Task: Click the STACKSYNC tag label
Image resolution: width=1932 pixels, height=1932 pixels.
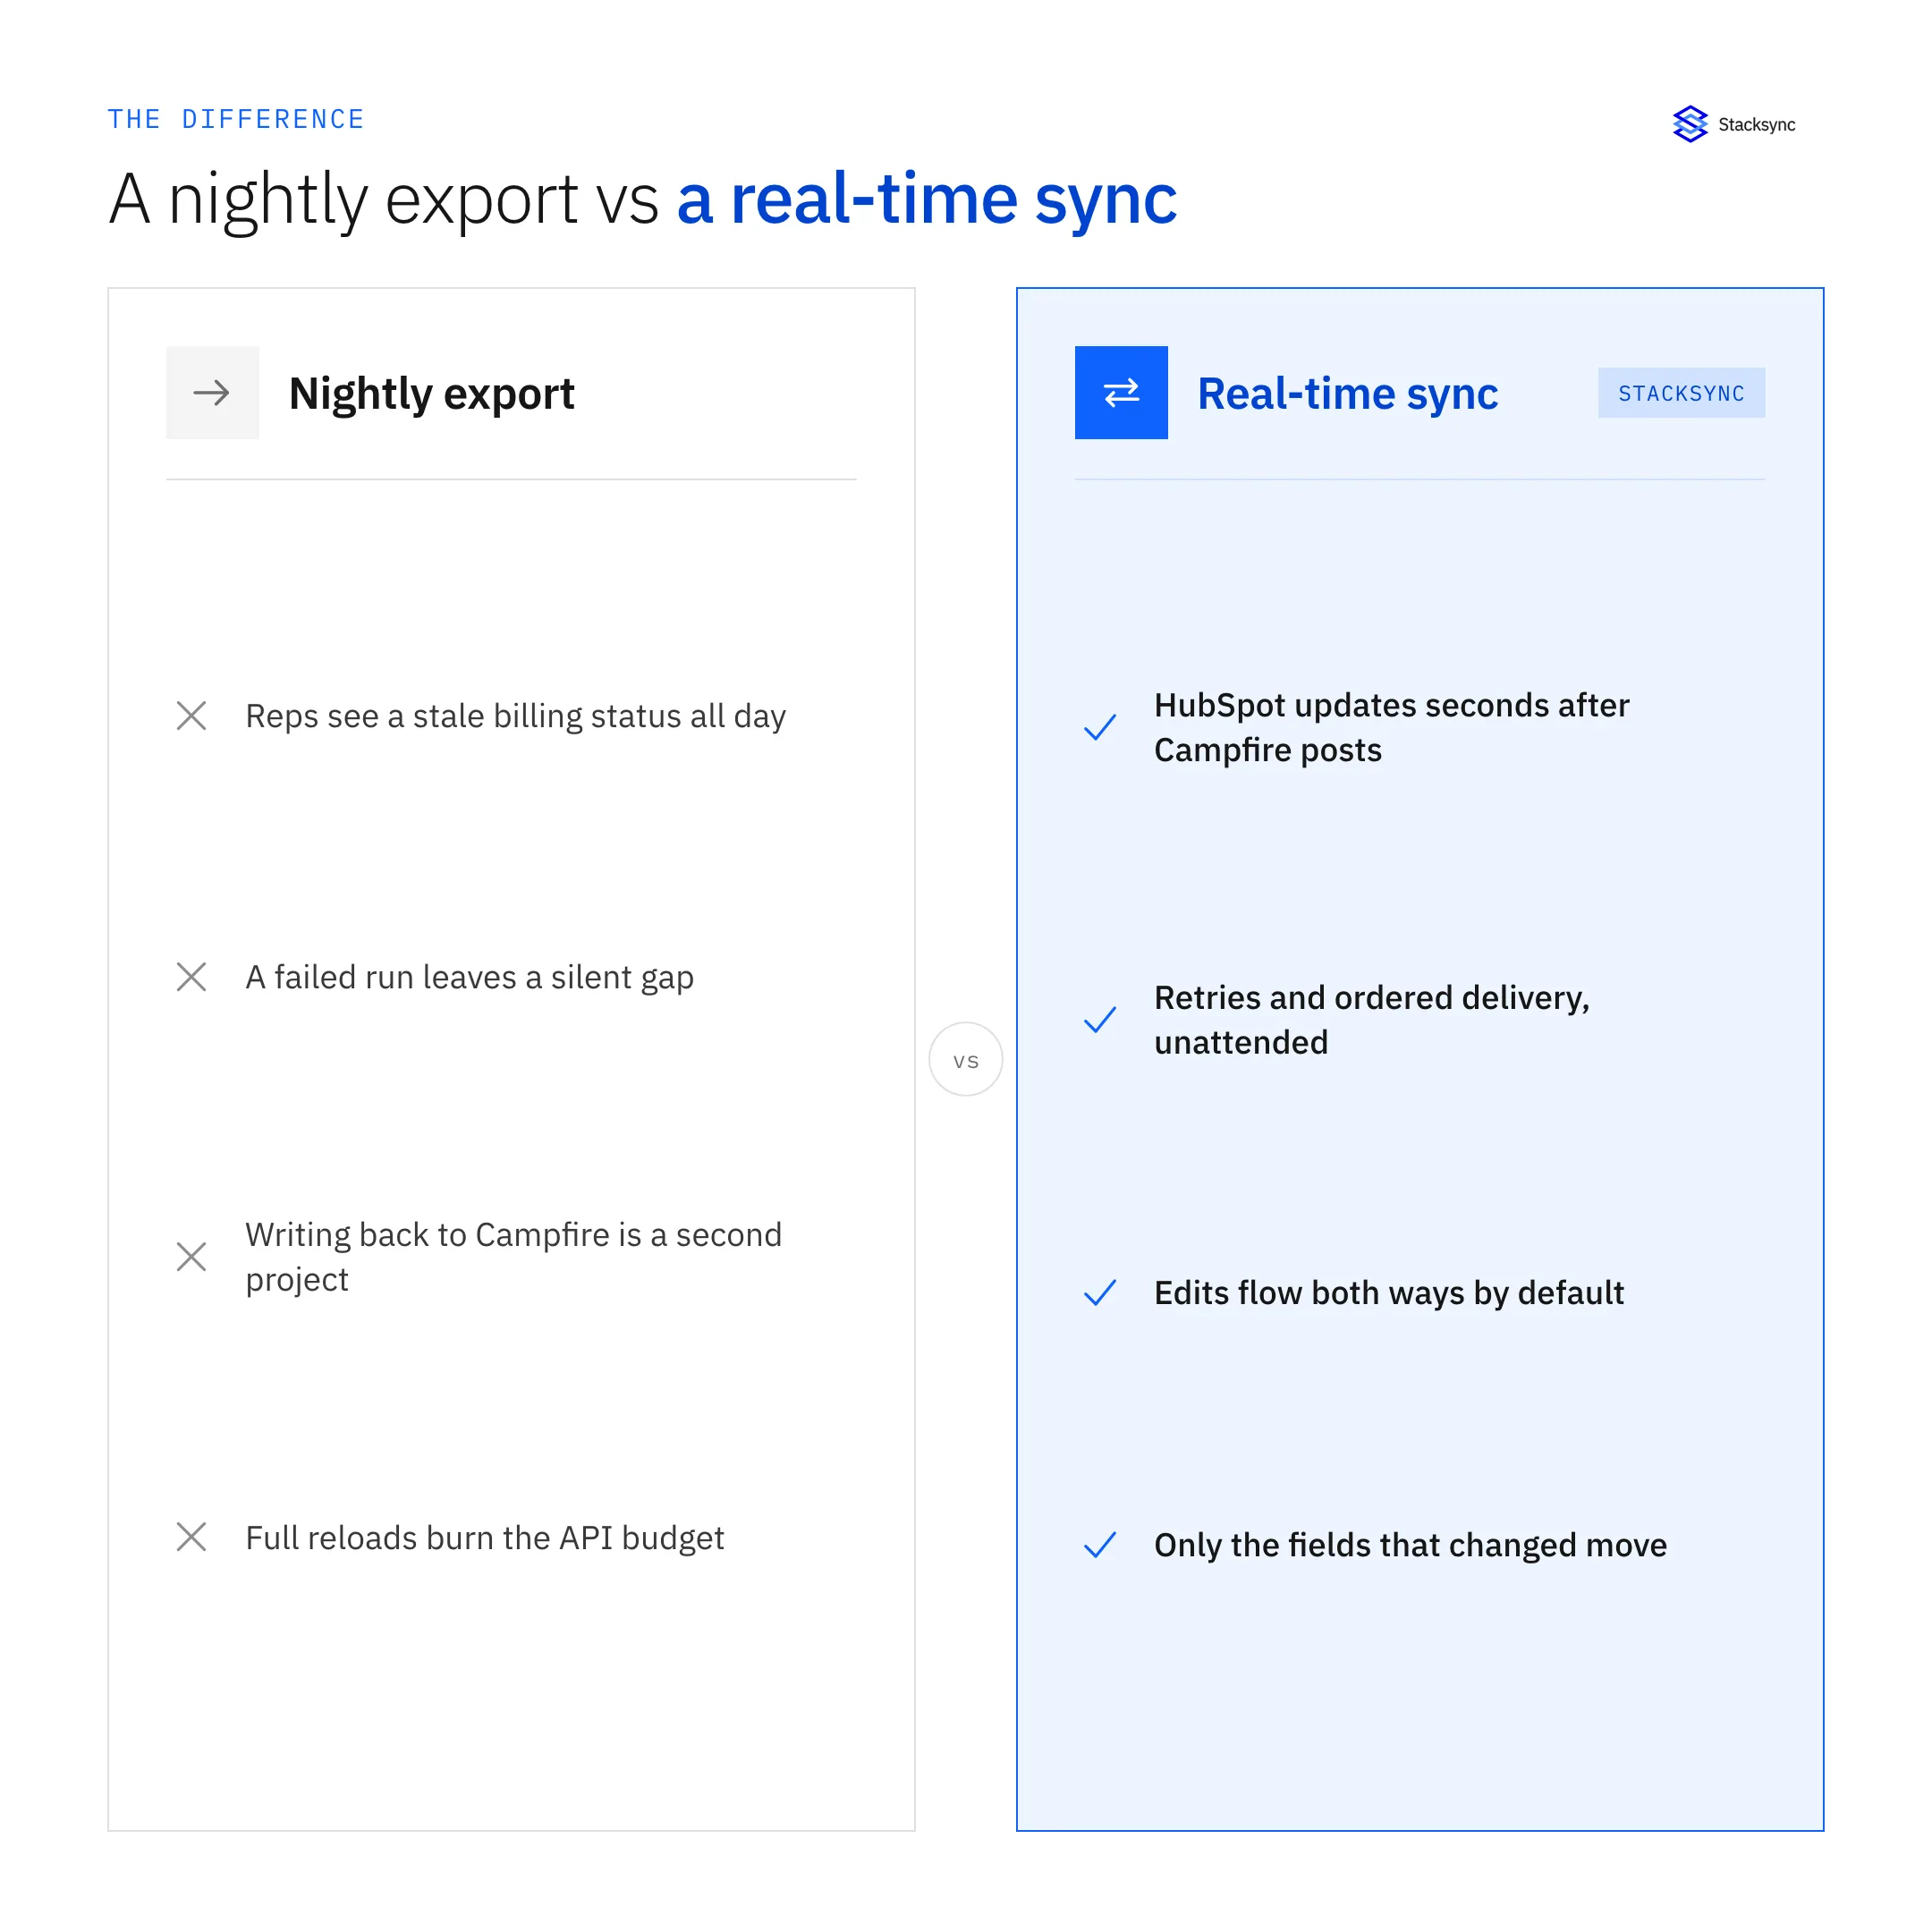Action: 1681,393
